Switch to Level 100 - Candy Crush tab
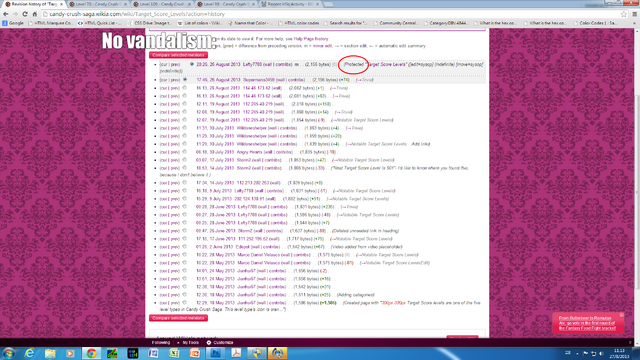The width and height of the screenshot is (640, 360). pyautogui.click(x=163, y=4)
